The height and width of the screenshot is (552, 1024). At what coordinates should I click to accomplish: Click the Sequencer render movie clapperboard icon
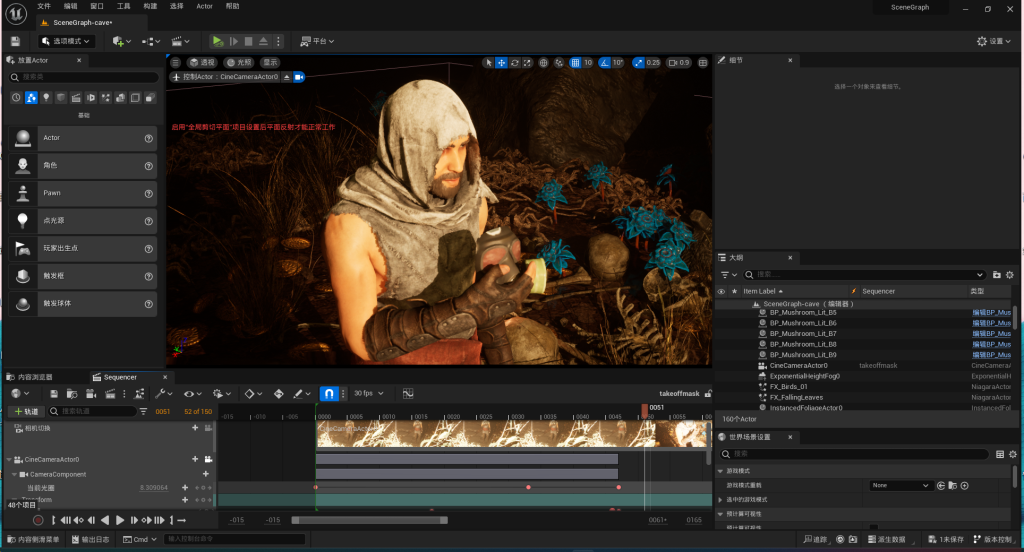tap(110, 394)
